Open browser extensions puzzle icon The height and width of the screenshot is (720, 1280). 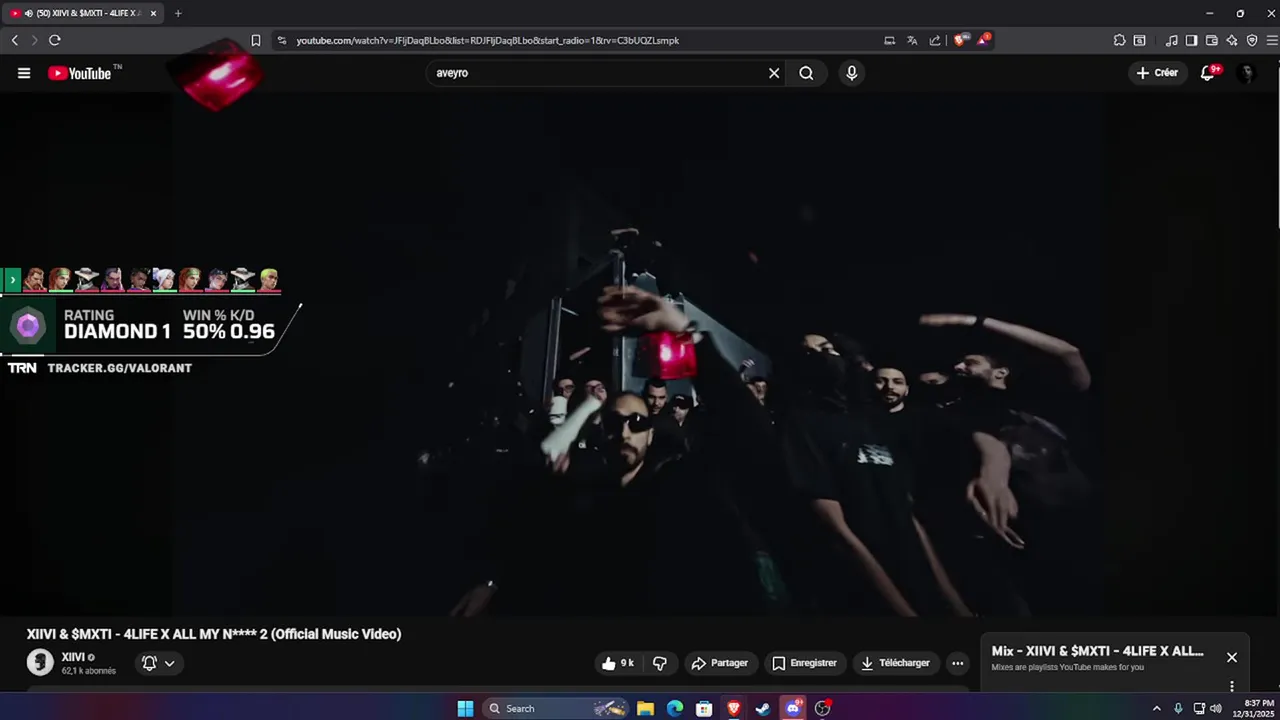pos(1119,40)
